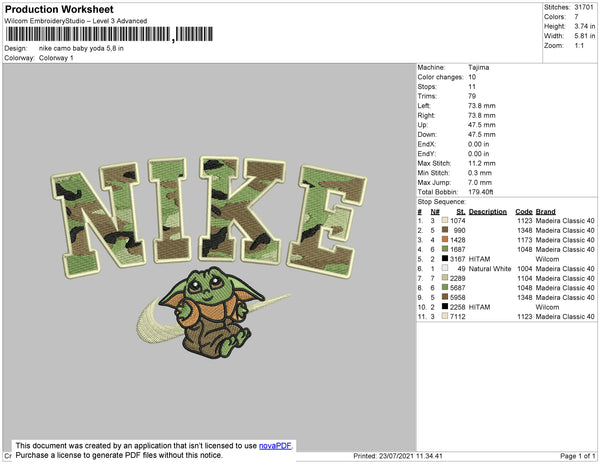This screenshot has width=600, height=464.
Task: Select 'Wilcom EmbroideryStudio – Level 3 Advanced' text
Action: coord(76,21)
